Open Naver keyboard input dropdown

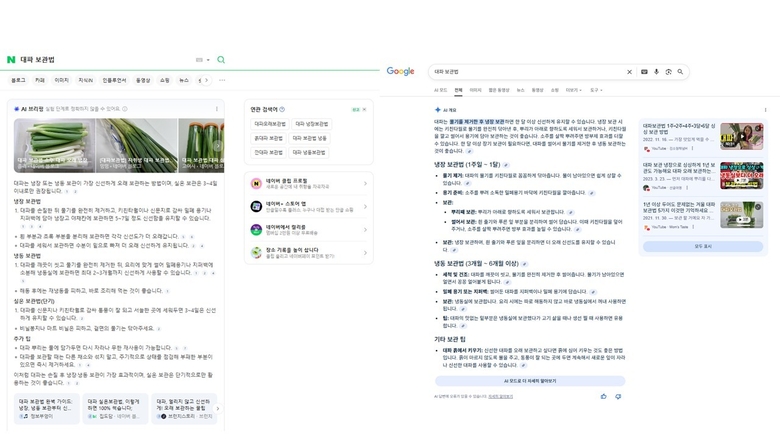[203, 60]
